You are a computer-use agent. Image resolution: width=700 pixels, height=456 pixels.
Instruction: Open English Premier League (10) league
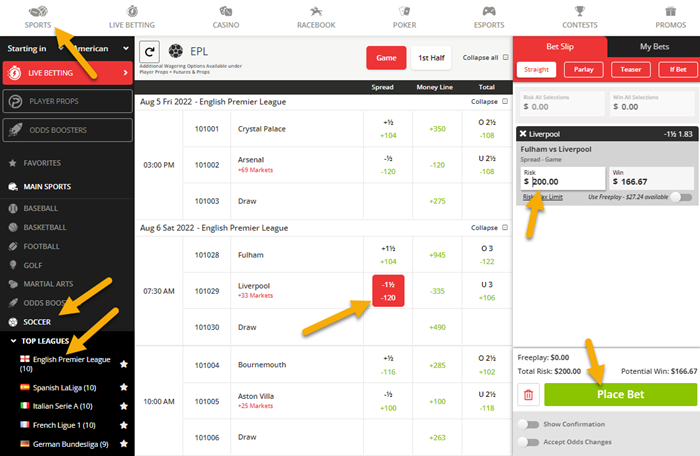point(65,364)
